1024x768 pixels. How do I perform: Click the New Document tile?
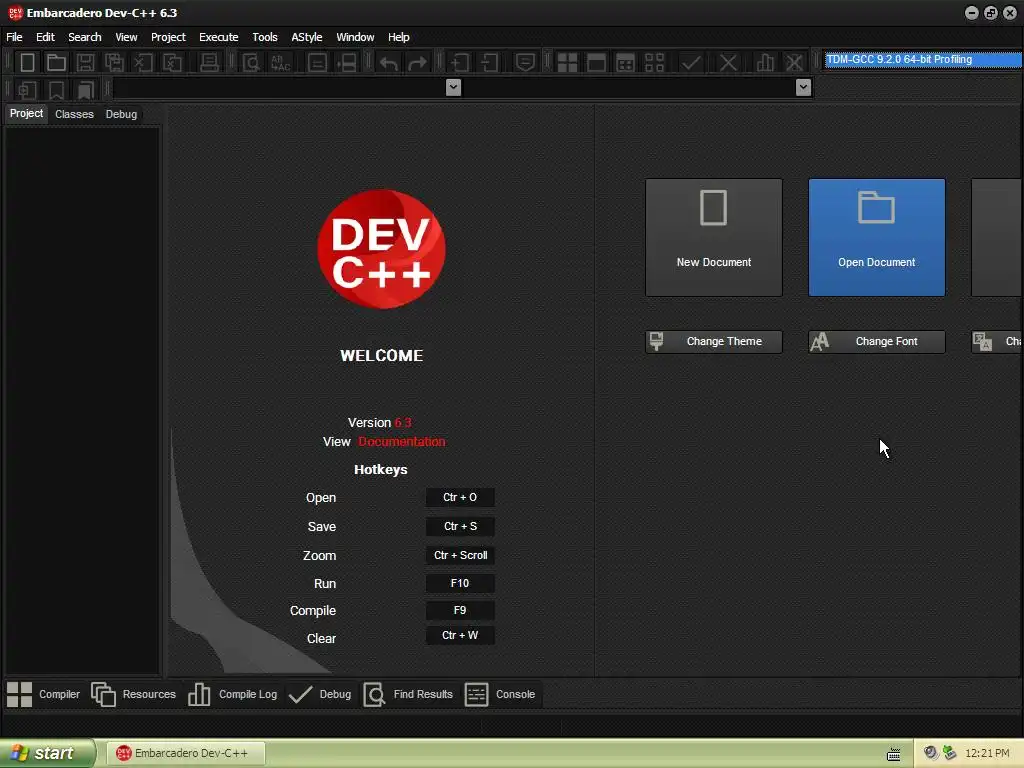coord(714,238)
